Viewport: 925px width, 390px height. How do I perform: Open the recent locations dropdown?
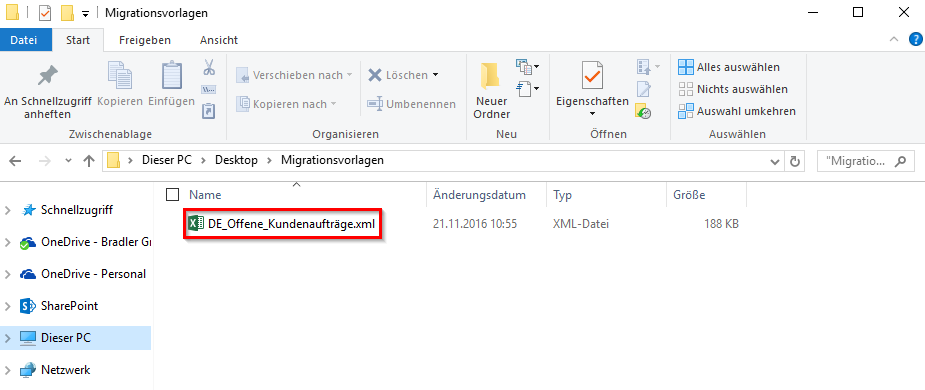tap(68, 161)
